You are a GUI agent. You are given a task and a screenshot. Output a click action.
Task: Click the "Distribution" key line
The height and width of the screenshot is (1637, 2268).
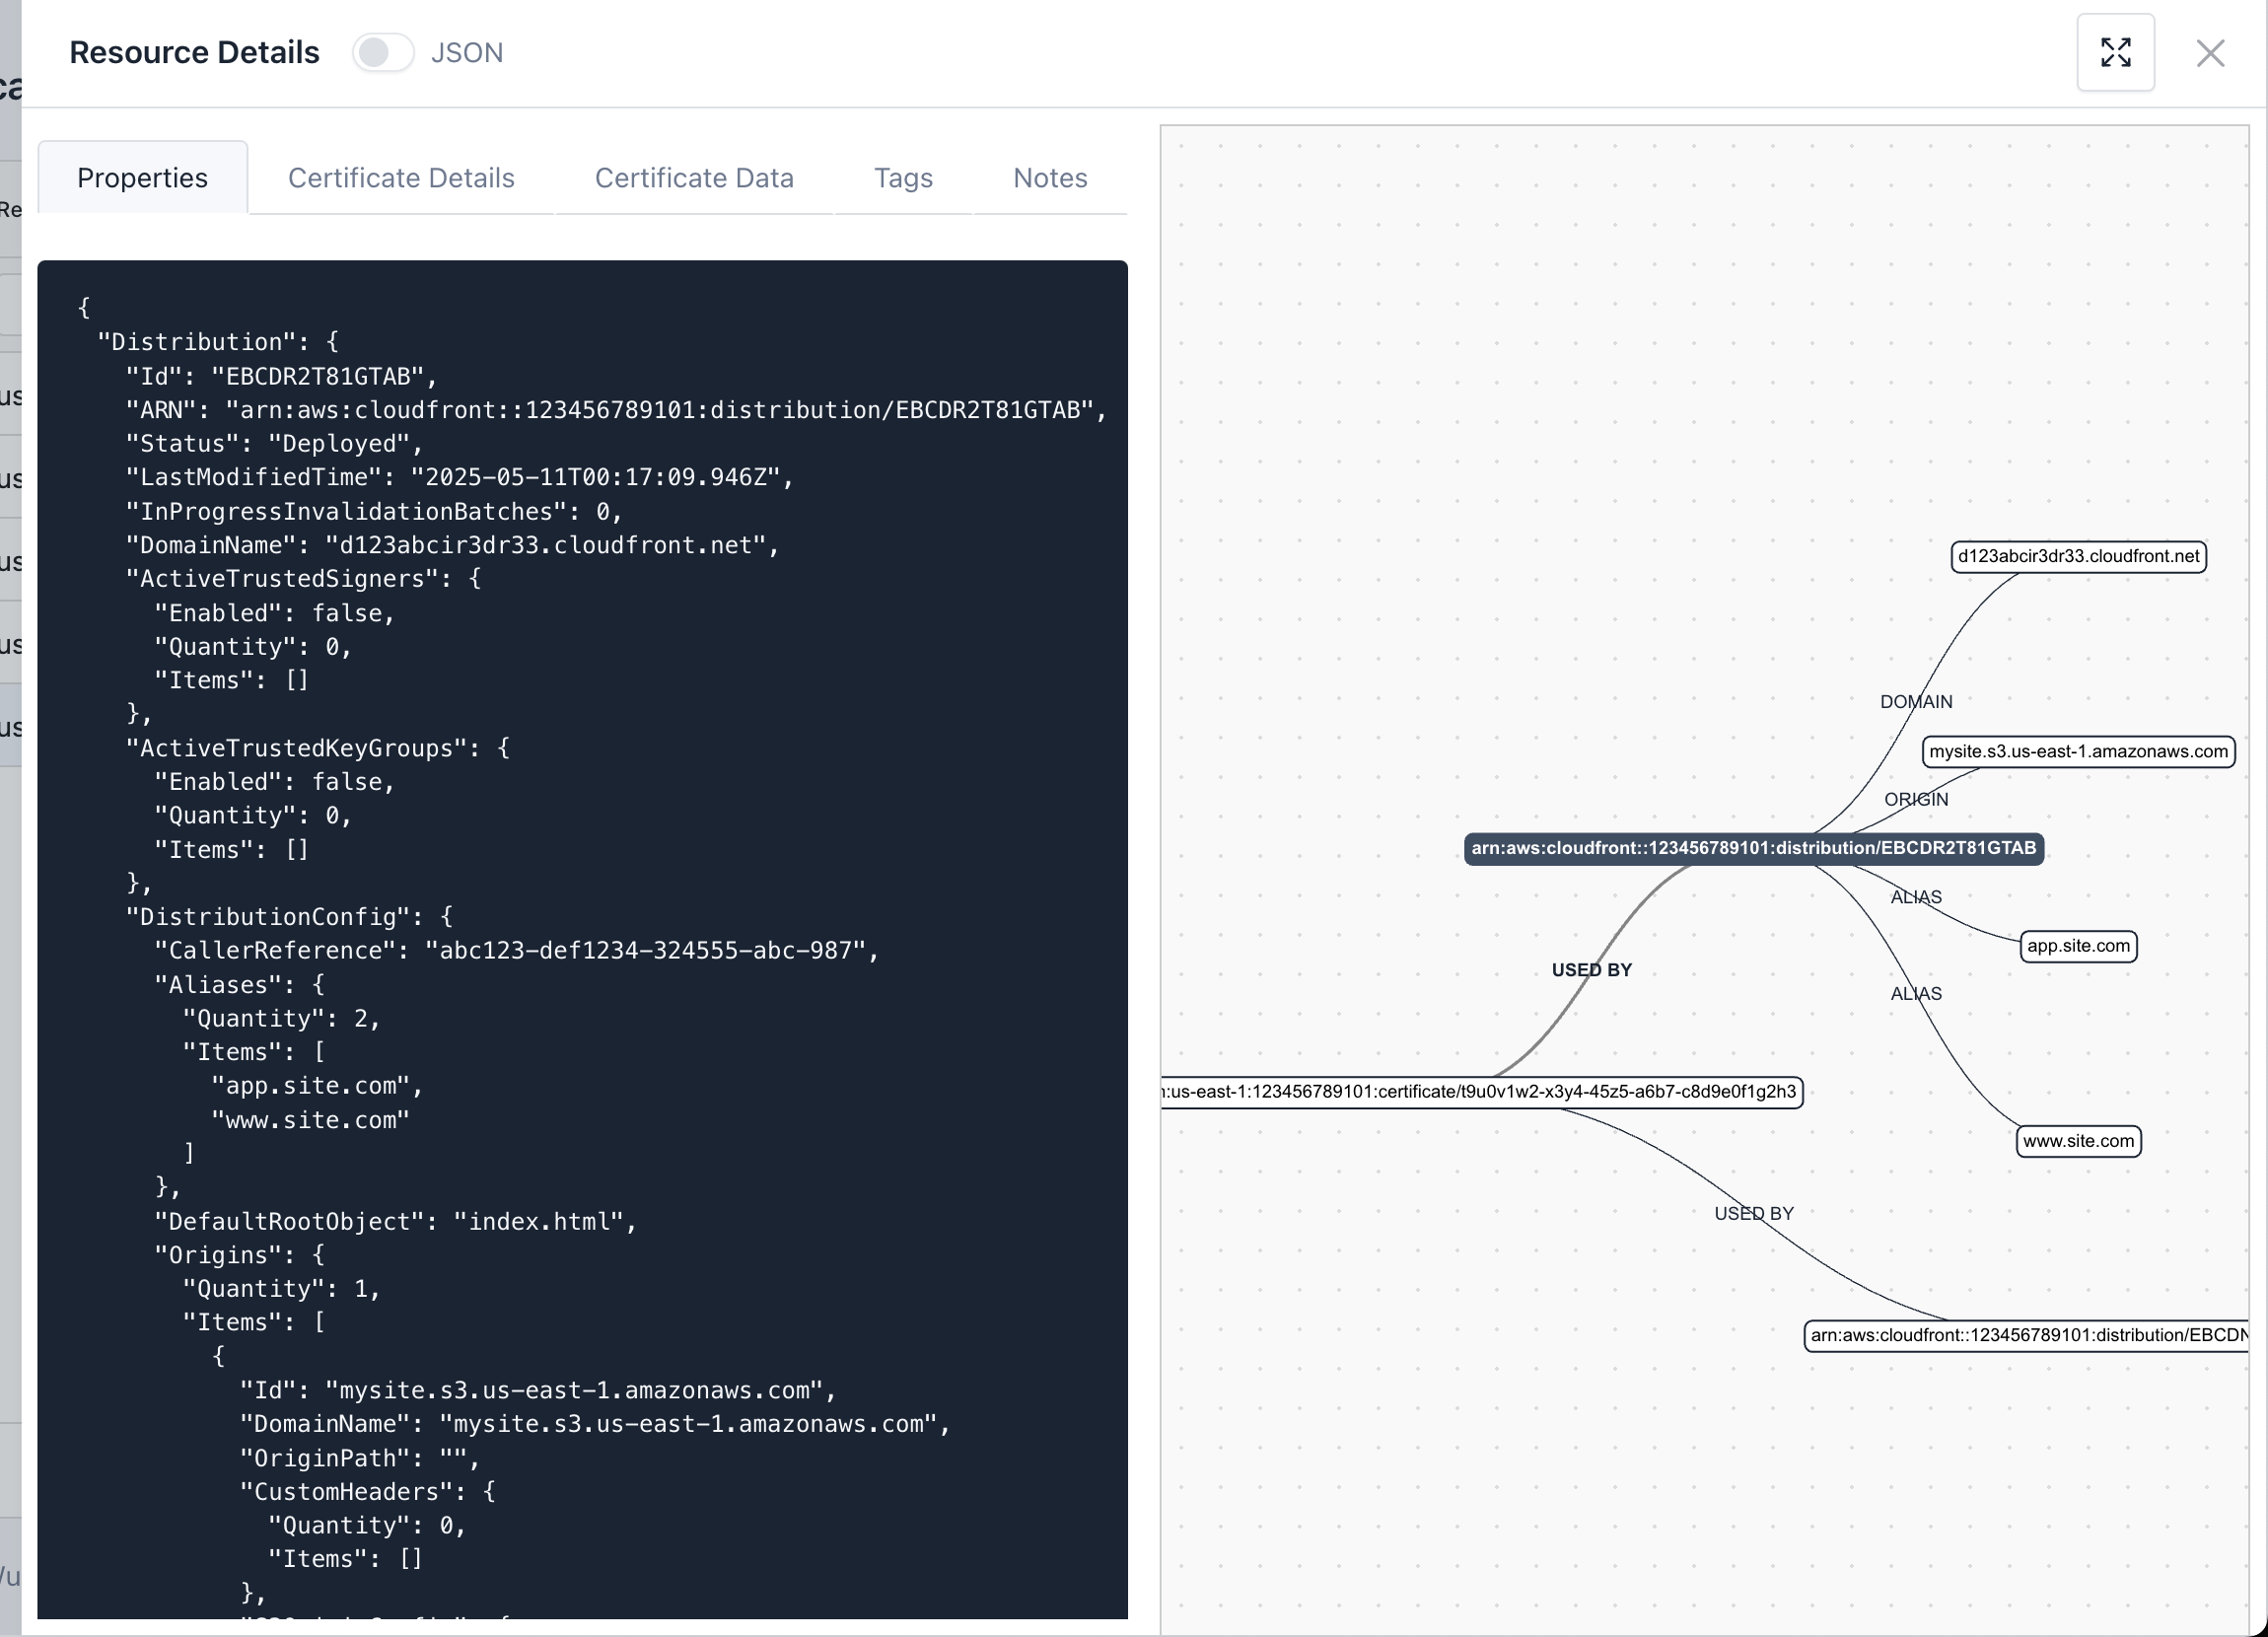point(218,342)
